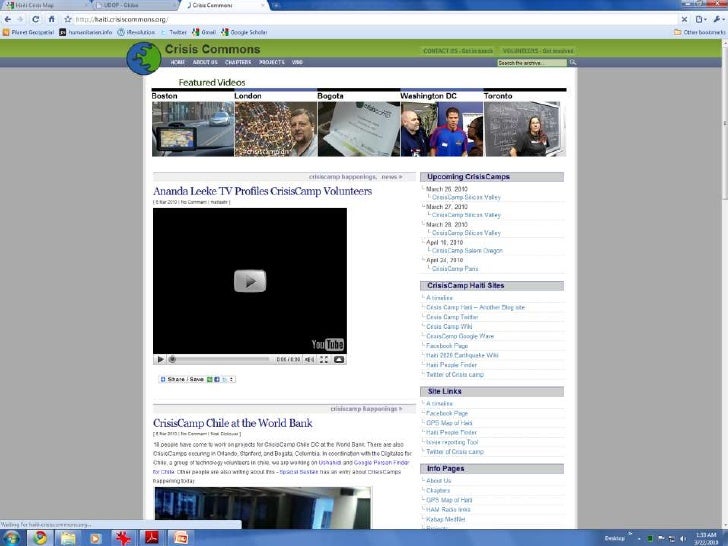The width and height of the screenshot is (728, 546).
Task: Click the Search the archive field
Action: tap(532, 62)
